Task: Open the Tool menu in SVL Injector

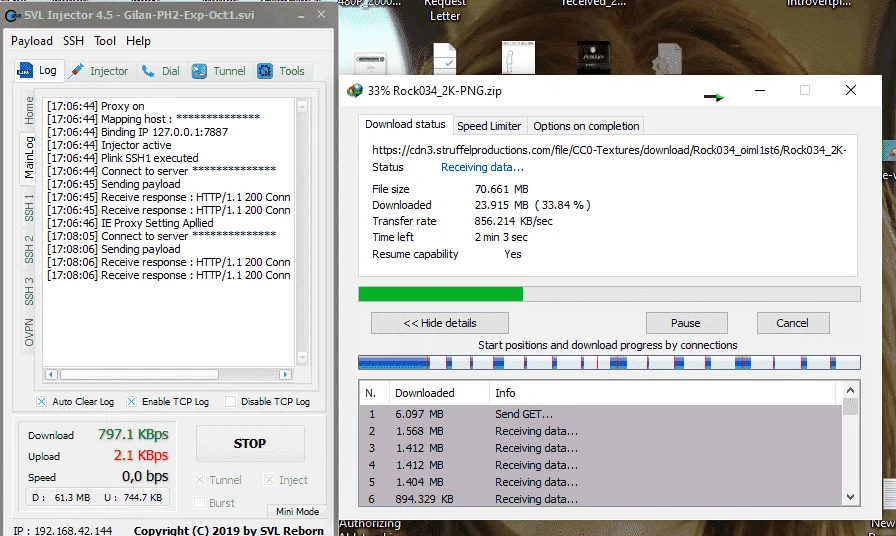Action: click(105, 41)
